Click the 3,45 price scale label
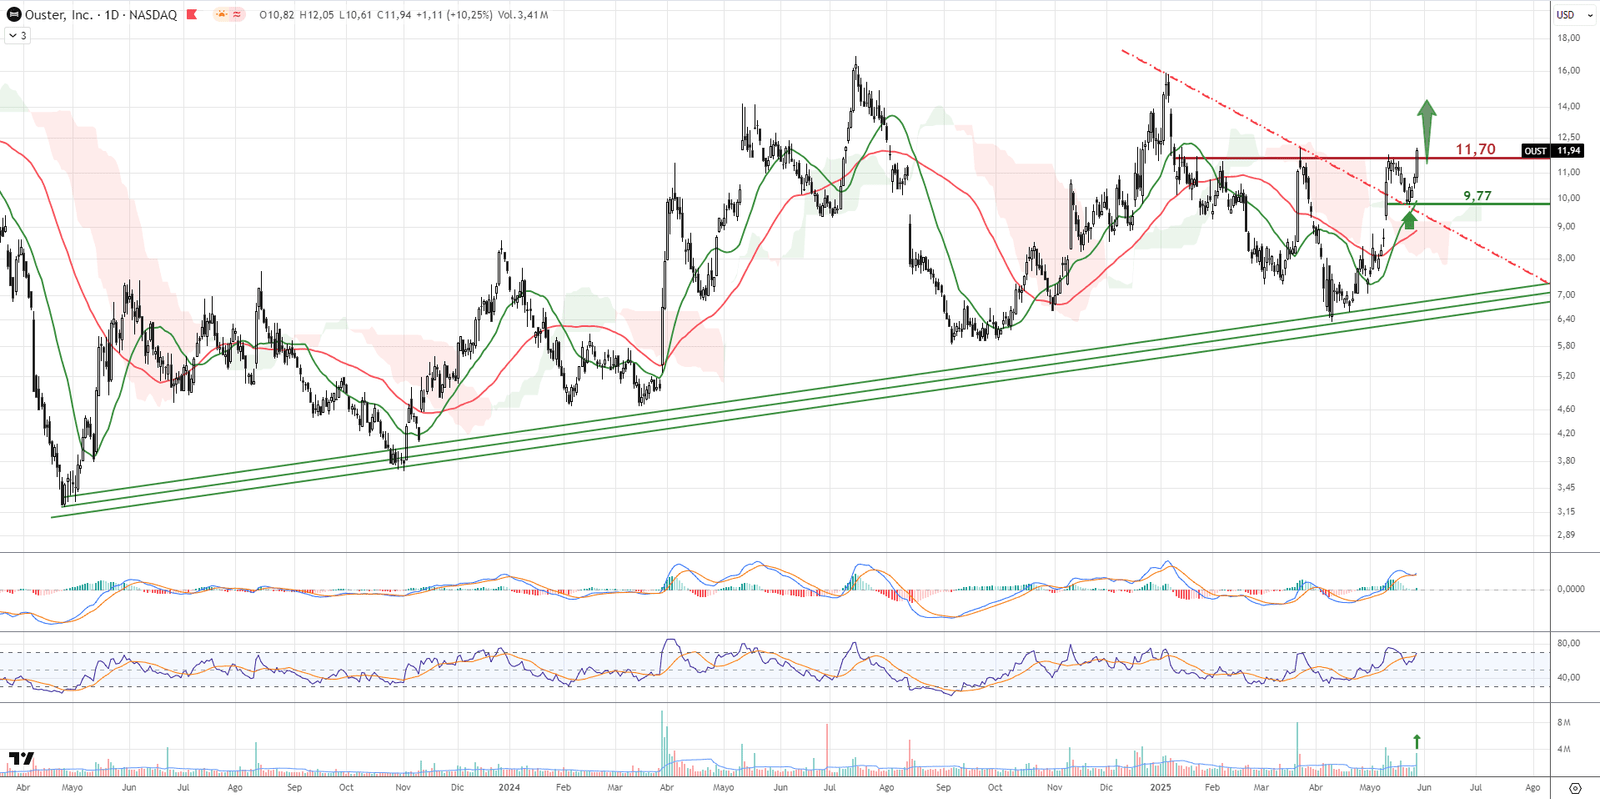This screenshot has height=799, width=1600. pos(1566,488)
